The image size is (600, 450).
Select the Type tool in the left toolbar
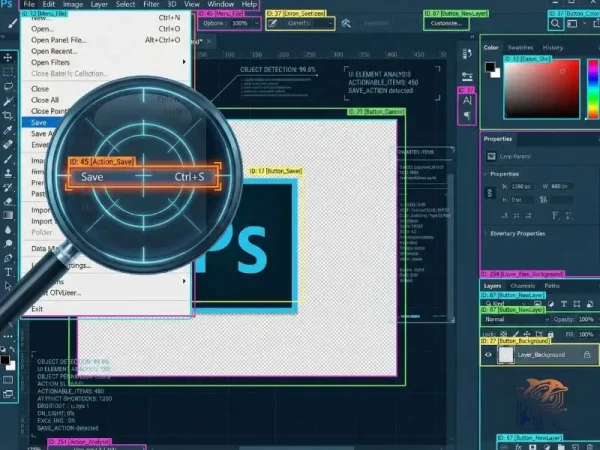[8, 272]
